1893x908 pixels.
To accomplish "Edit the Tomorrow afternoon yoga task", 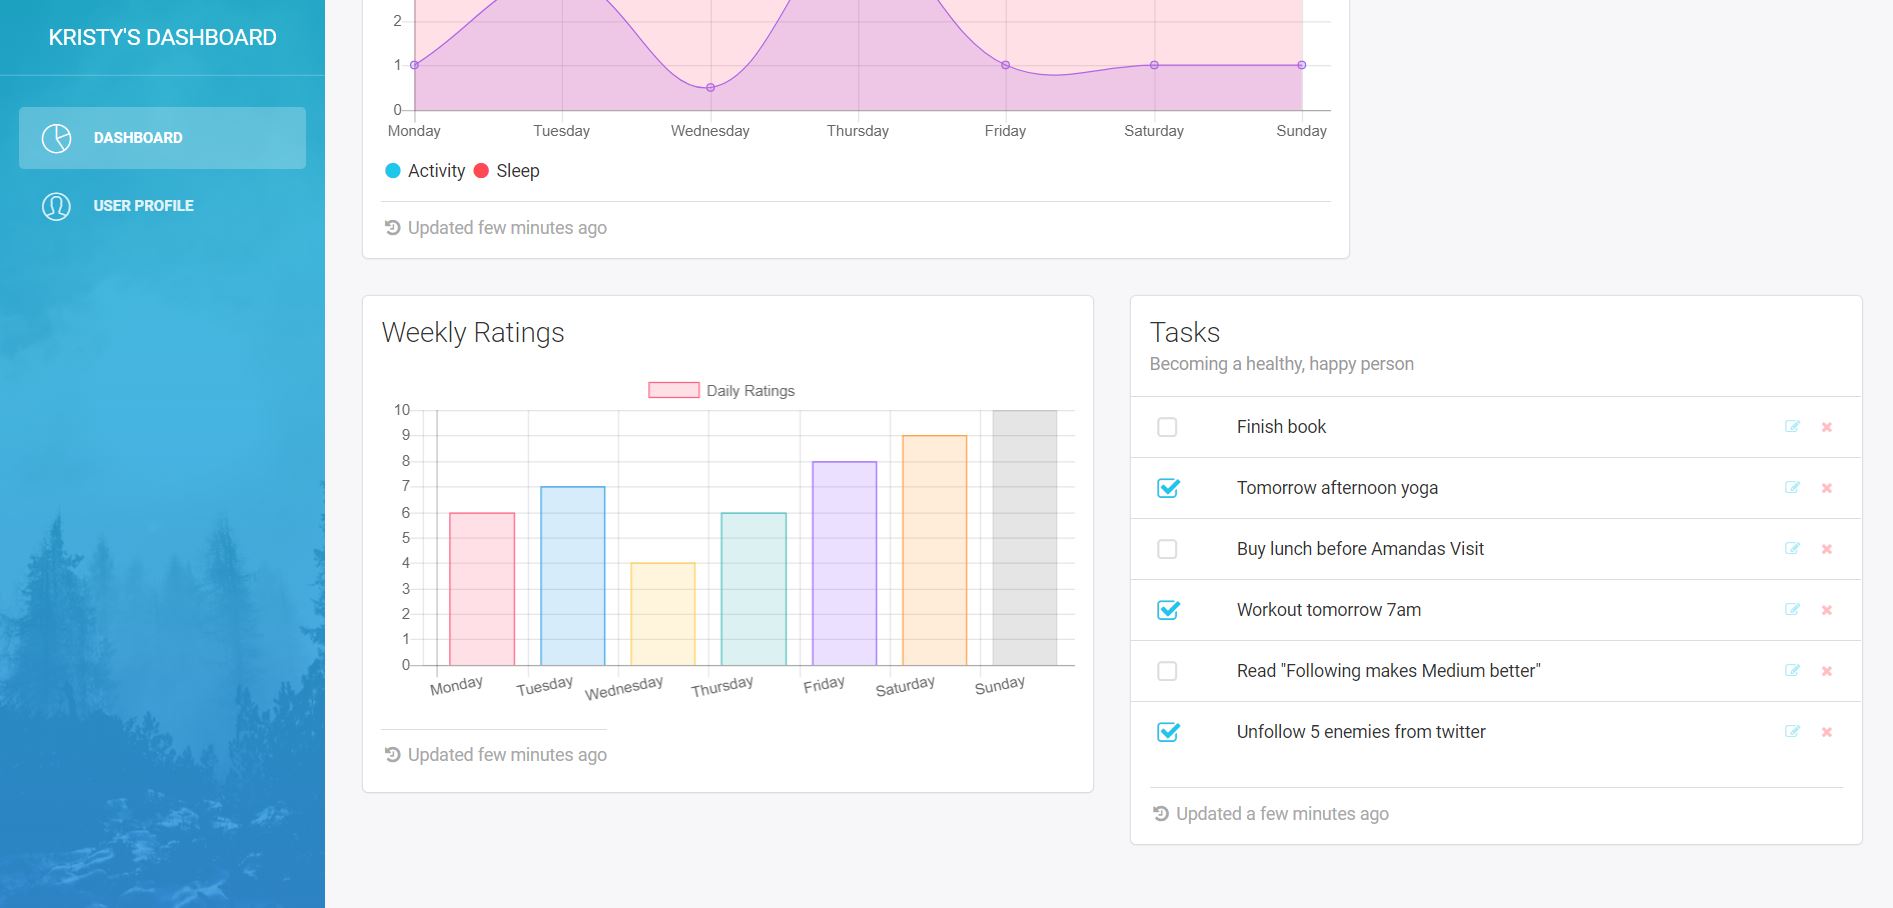I will pyautogui.click(x=1792, y=488).
